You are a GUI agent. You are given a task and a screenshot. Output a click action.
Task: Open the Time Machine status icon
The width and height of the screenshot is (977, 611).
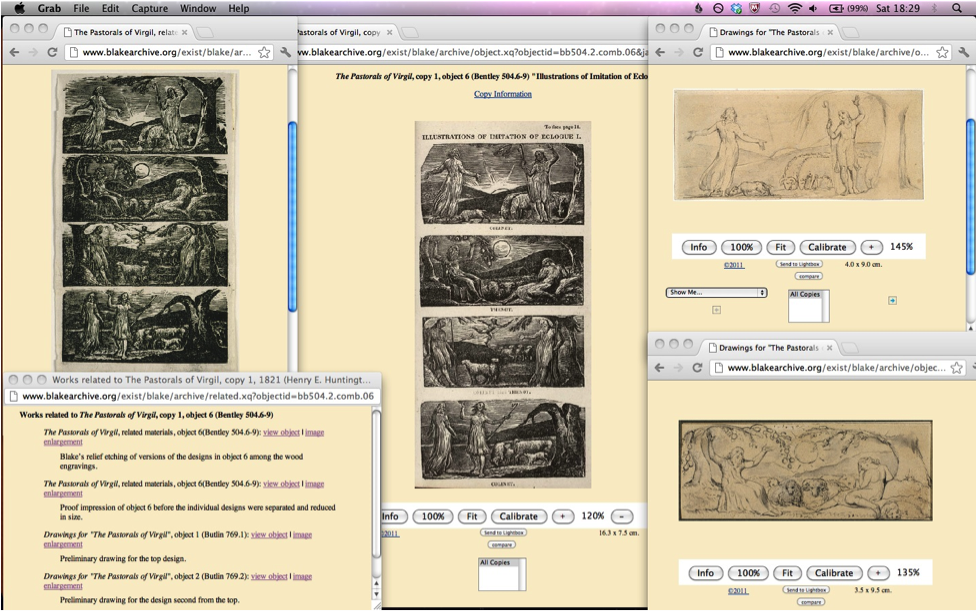tap(774, 8)
